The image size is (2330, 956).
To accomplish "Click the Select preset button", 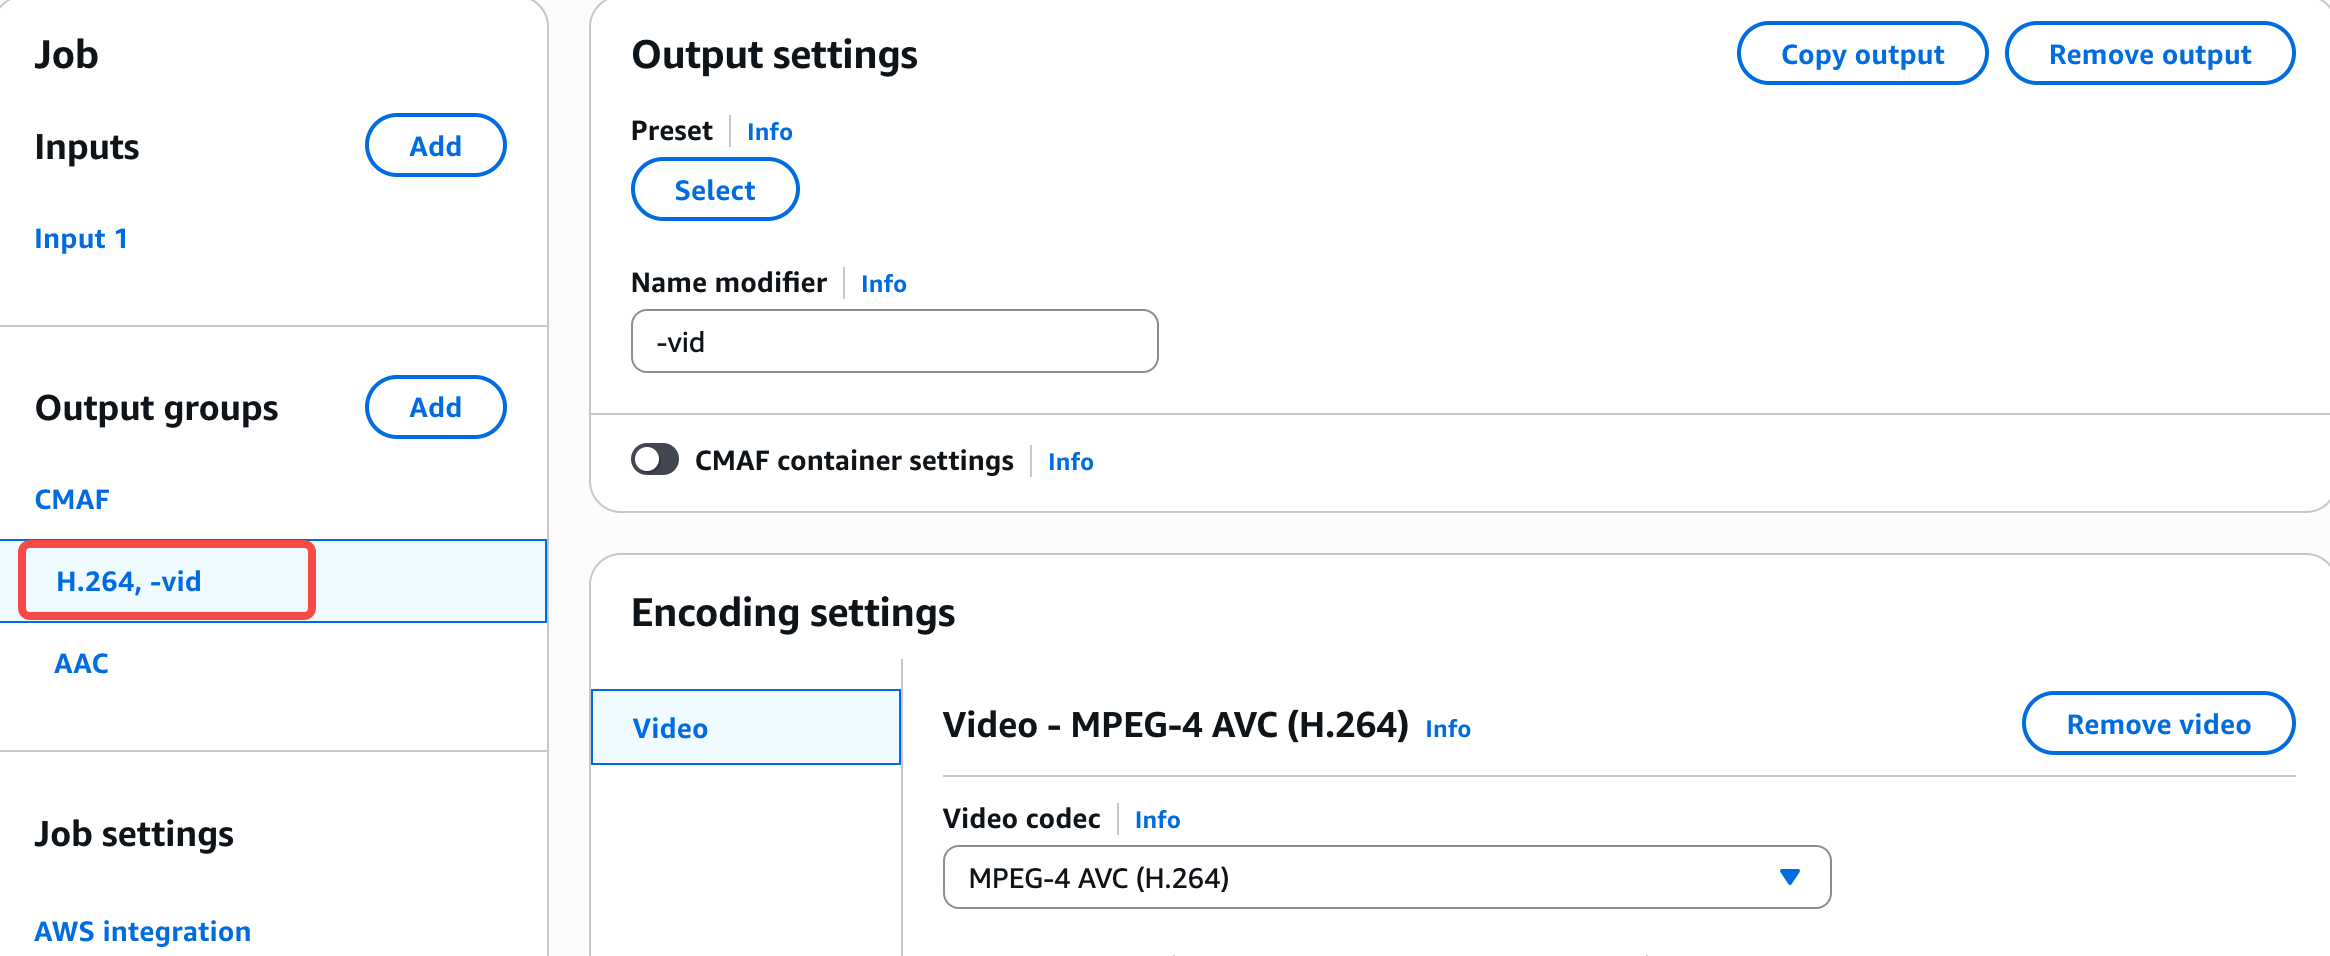I will pos(714,190).
